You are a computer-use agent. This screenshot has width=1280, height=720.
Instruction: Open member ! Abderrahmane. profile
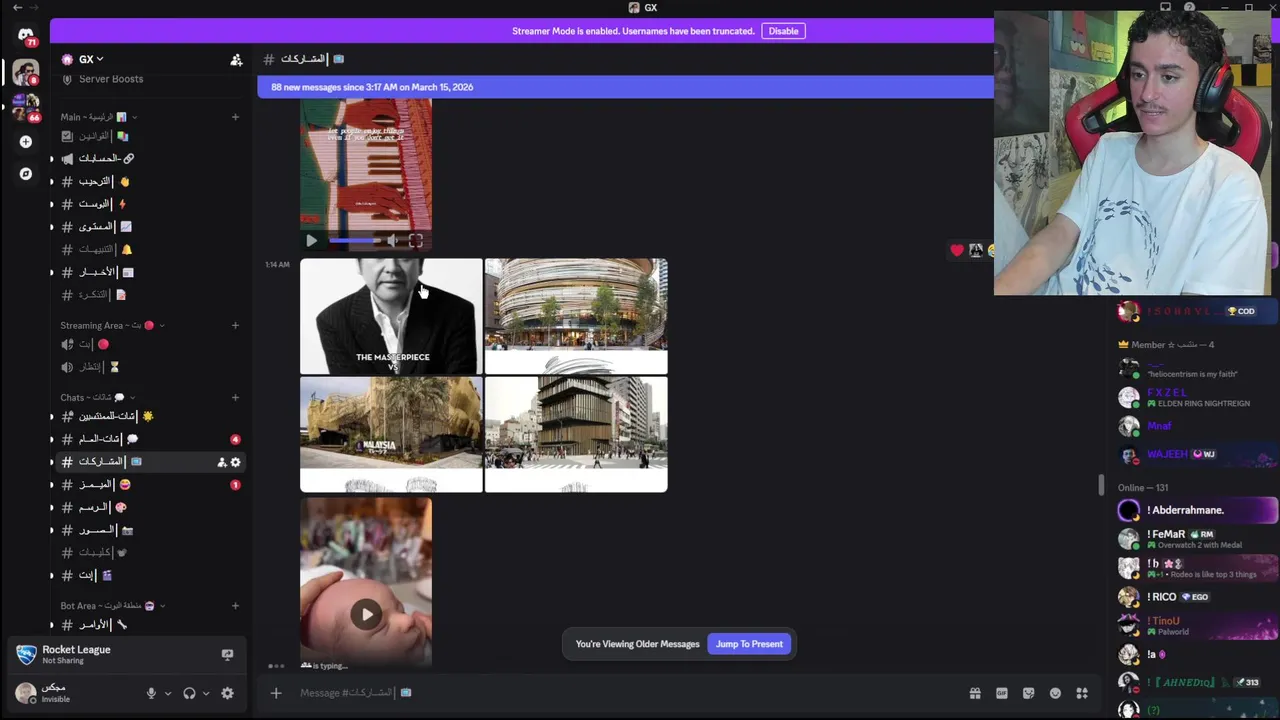pyautogui.click(x=1196, y=510)
